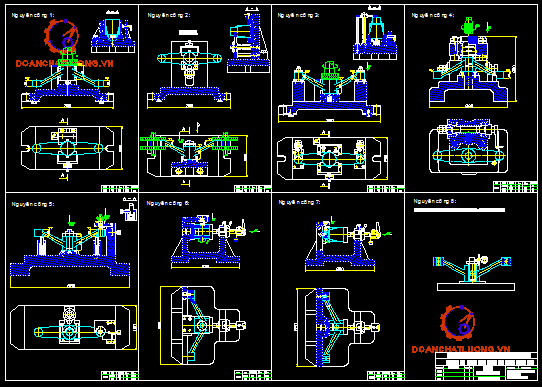Select the plan view drawing in Nguyên công 6
542x387 pixels.
(x=203, y=325)
